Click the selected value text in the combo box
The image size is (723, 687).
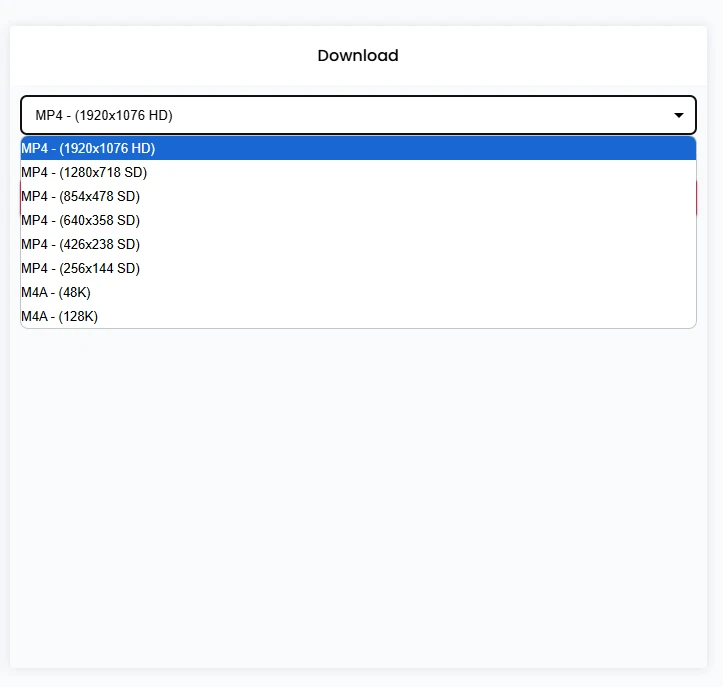pos(104,116)
